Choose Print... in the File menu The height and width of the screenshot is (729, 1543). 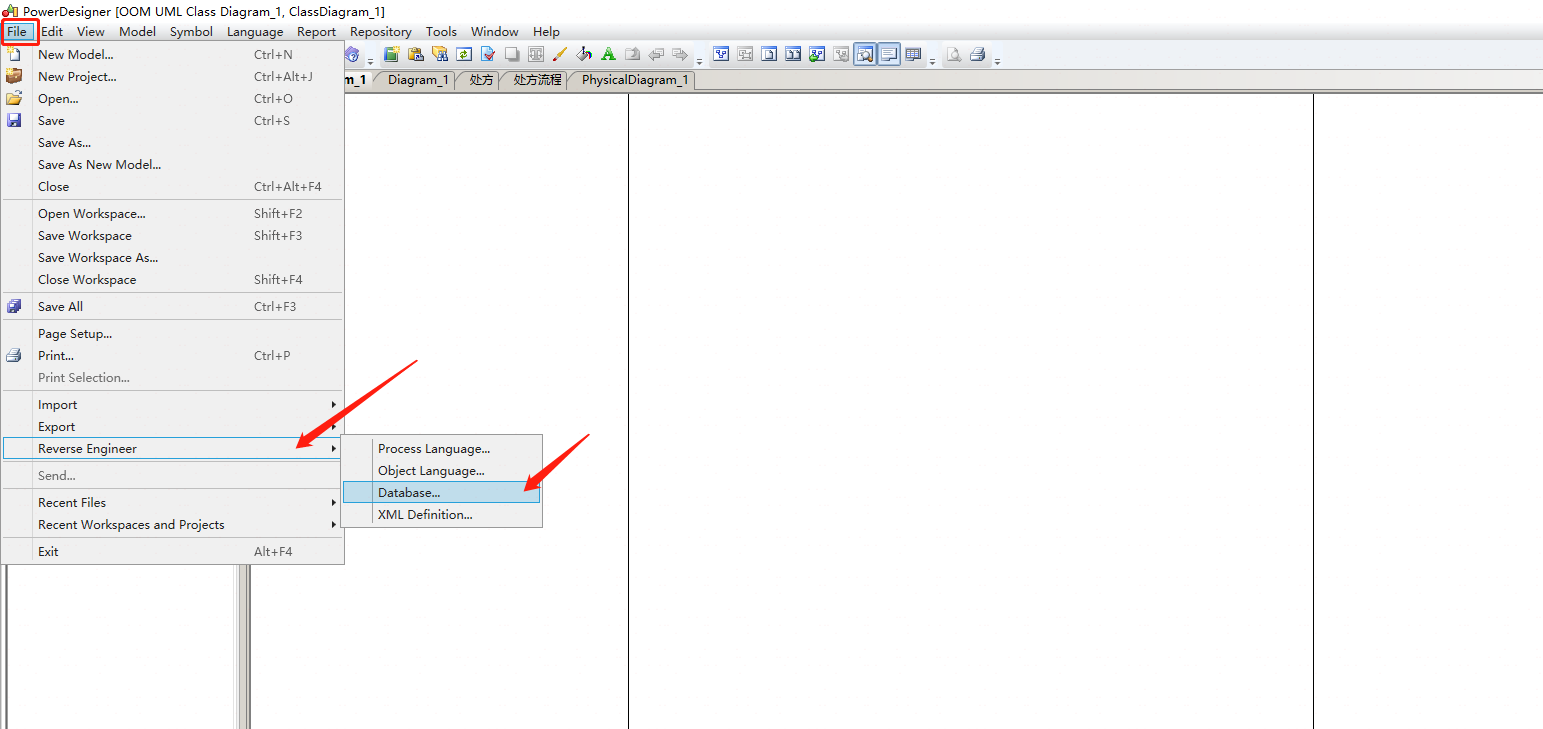point(172,356)
